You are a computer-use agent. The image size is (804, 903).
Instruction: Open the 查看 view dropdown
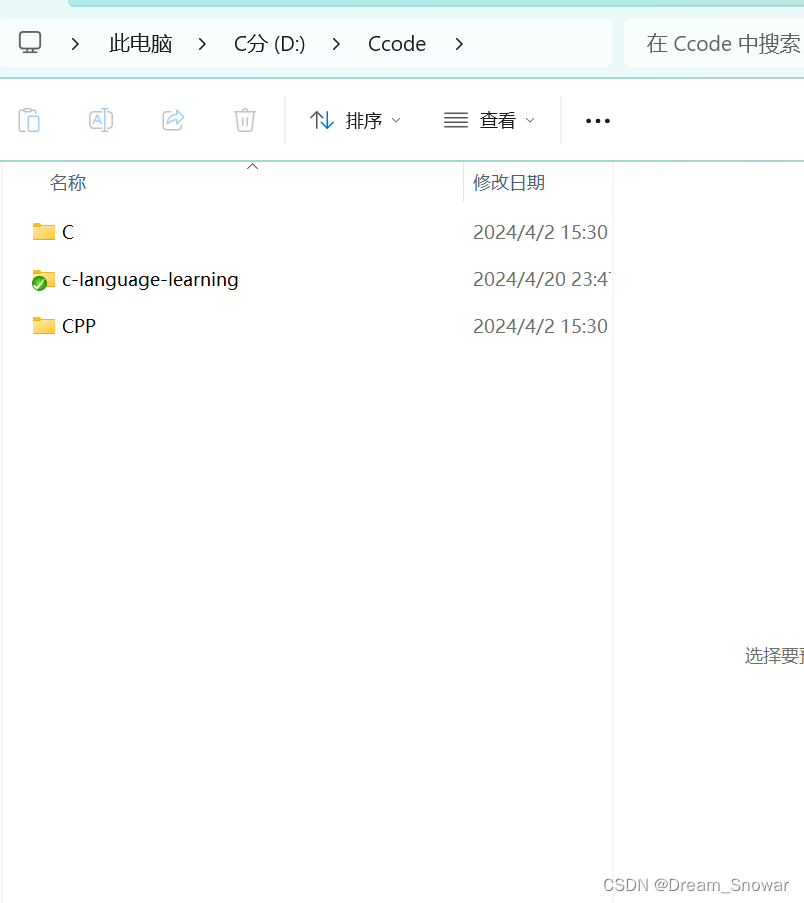click(x=490, y=120)
